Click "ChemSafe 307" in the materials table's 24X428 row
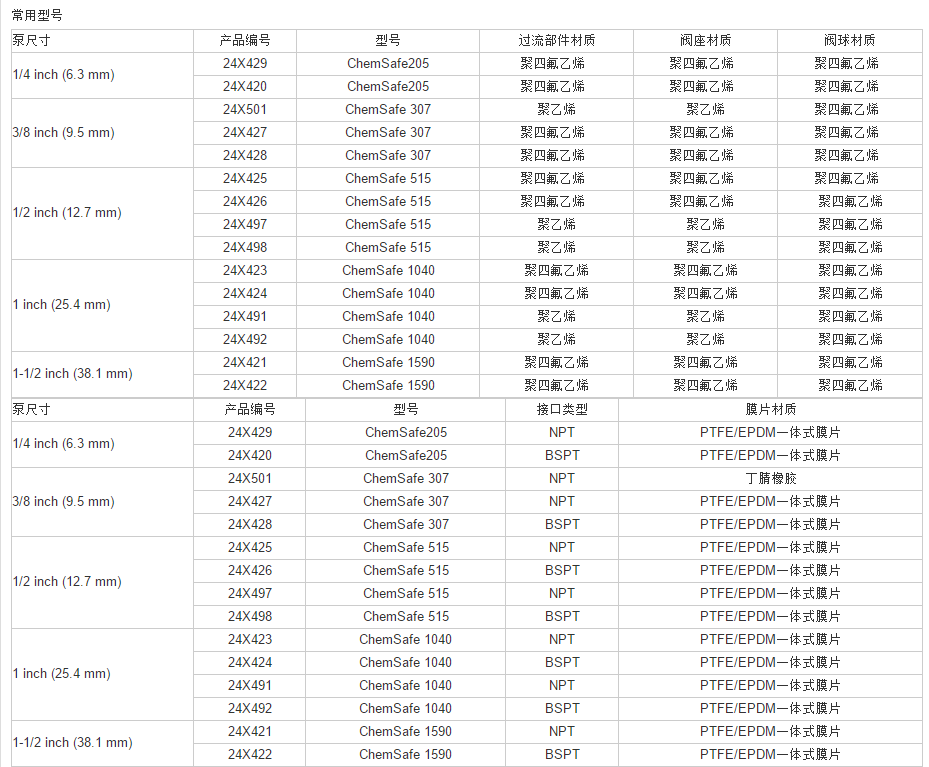The image size is (929, 767). (388, 156)
